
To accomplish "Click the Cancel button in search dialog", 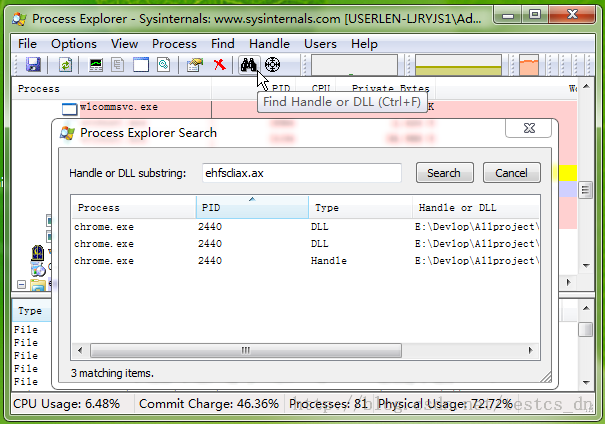I will (512, 173).
